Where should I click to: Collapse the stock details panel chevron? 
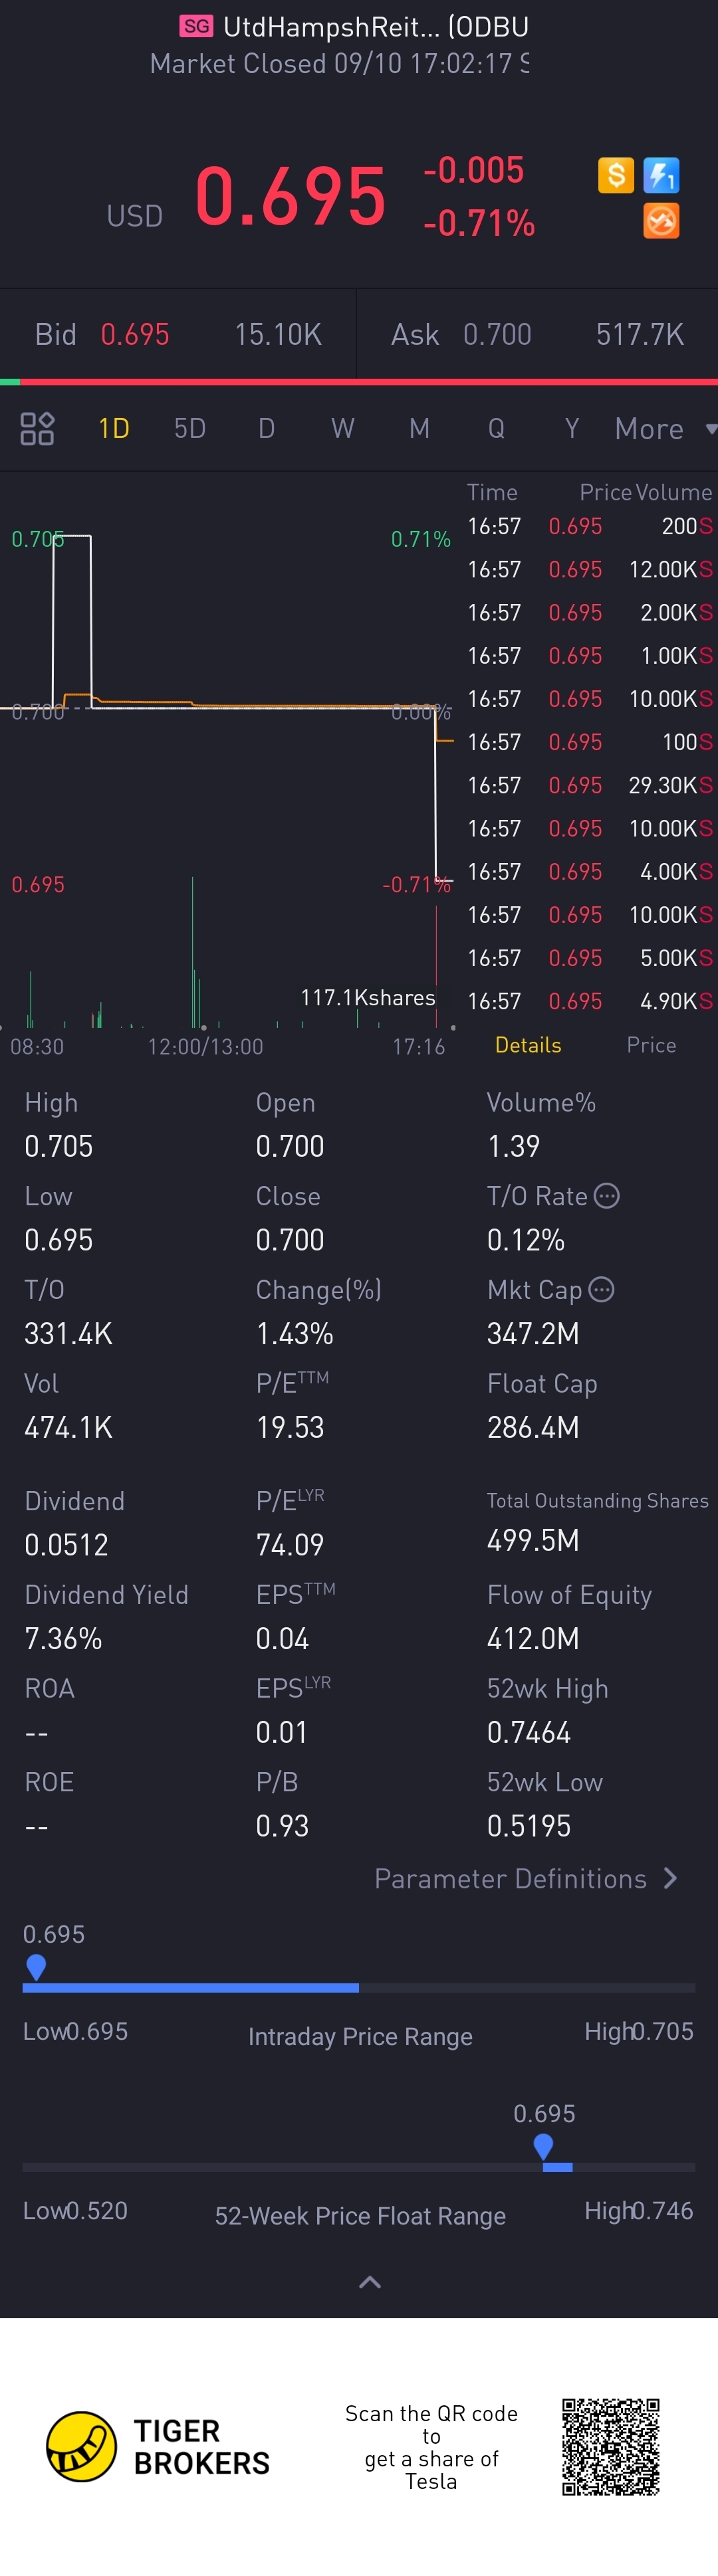pyautogui.click(x=370, y=2282)
